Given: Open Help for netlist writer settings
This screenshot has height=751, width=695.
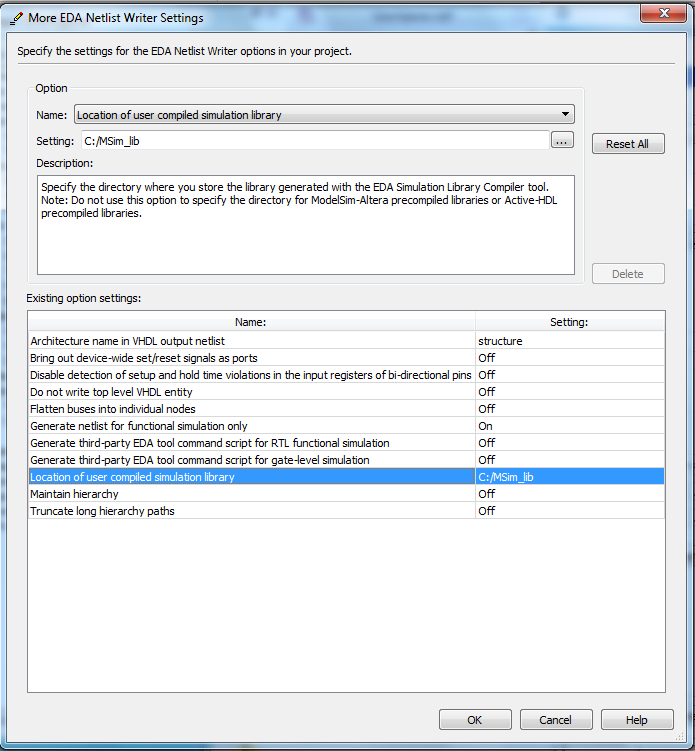Looking at the screenshot, I should (x=637, y=720).
